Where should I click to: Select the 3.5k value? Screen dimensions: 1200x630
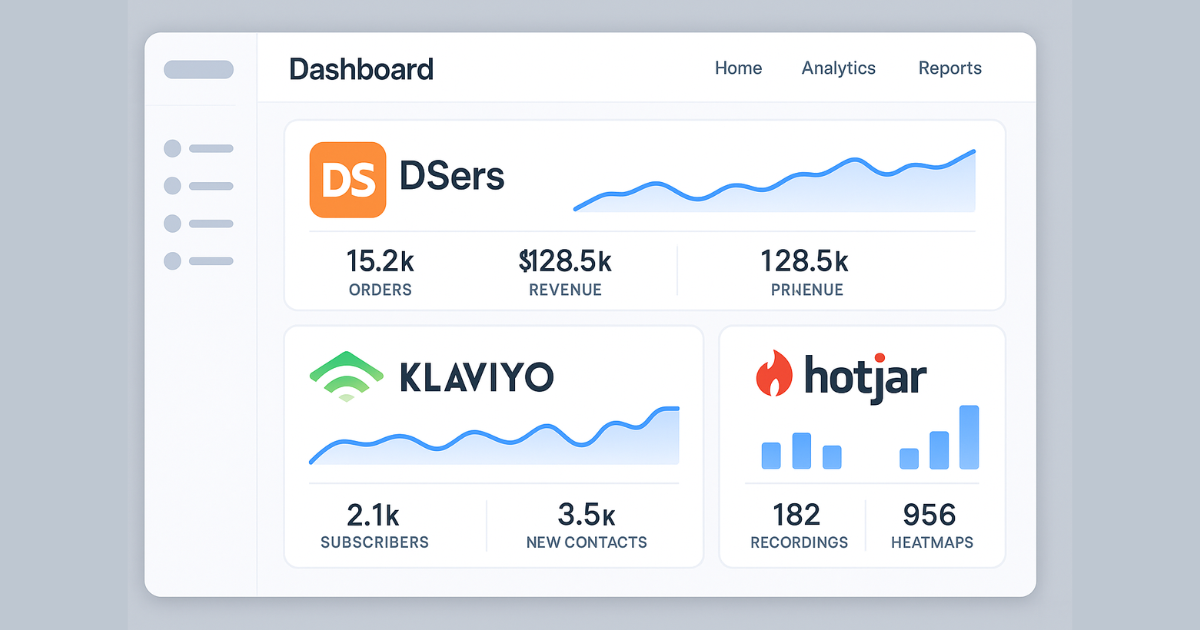(x=586, y=515)
